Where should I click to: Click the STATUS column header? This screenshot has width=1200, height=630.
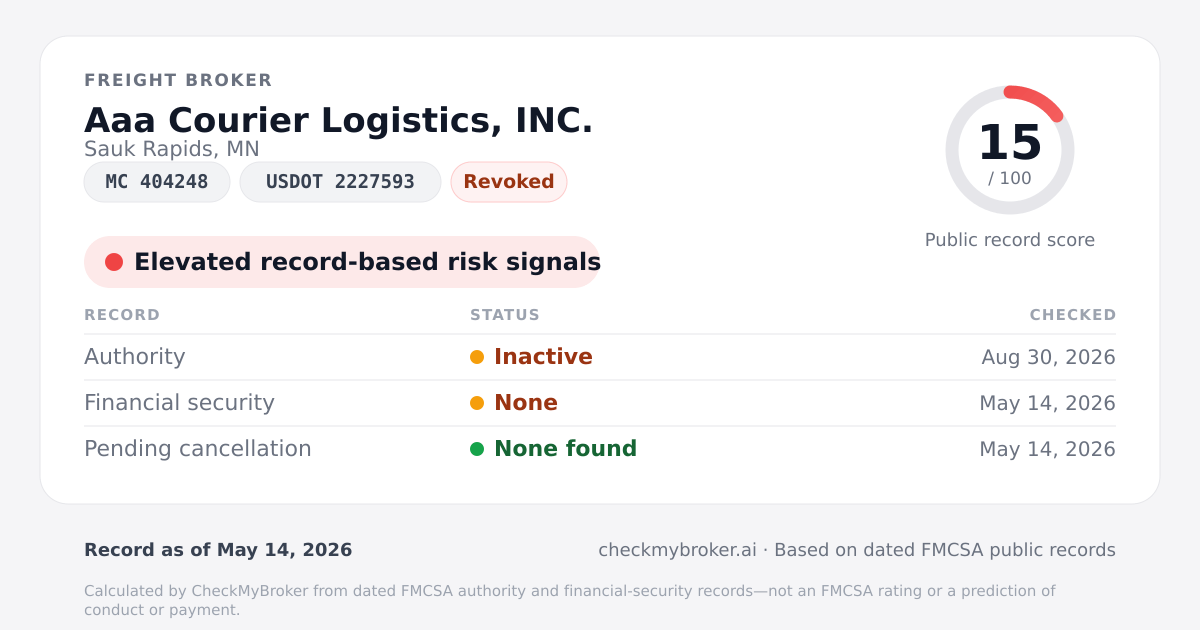point(505,315)
